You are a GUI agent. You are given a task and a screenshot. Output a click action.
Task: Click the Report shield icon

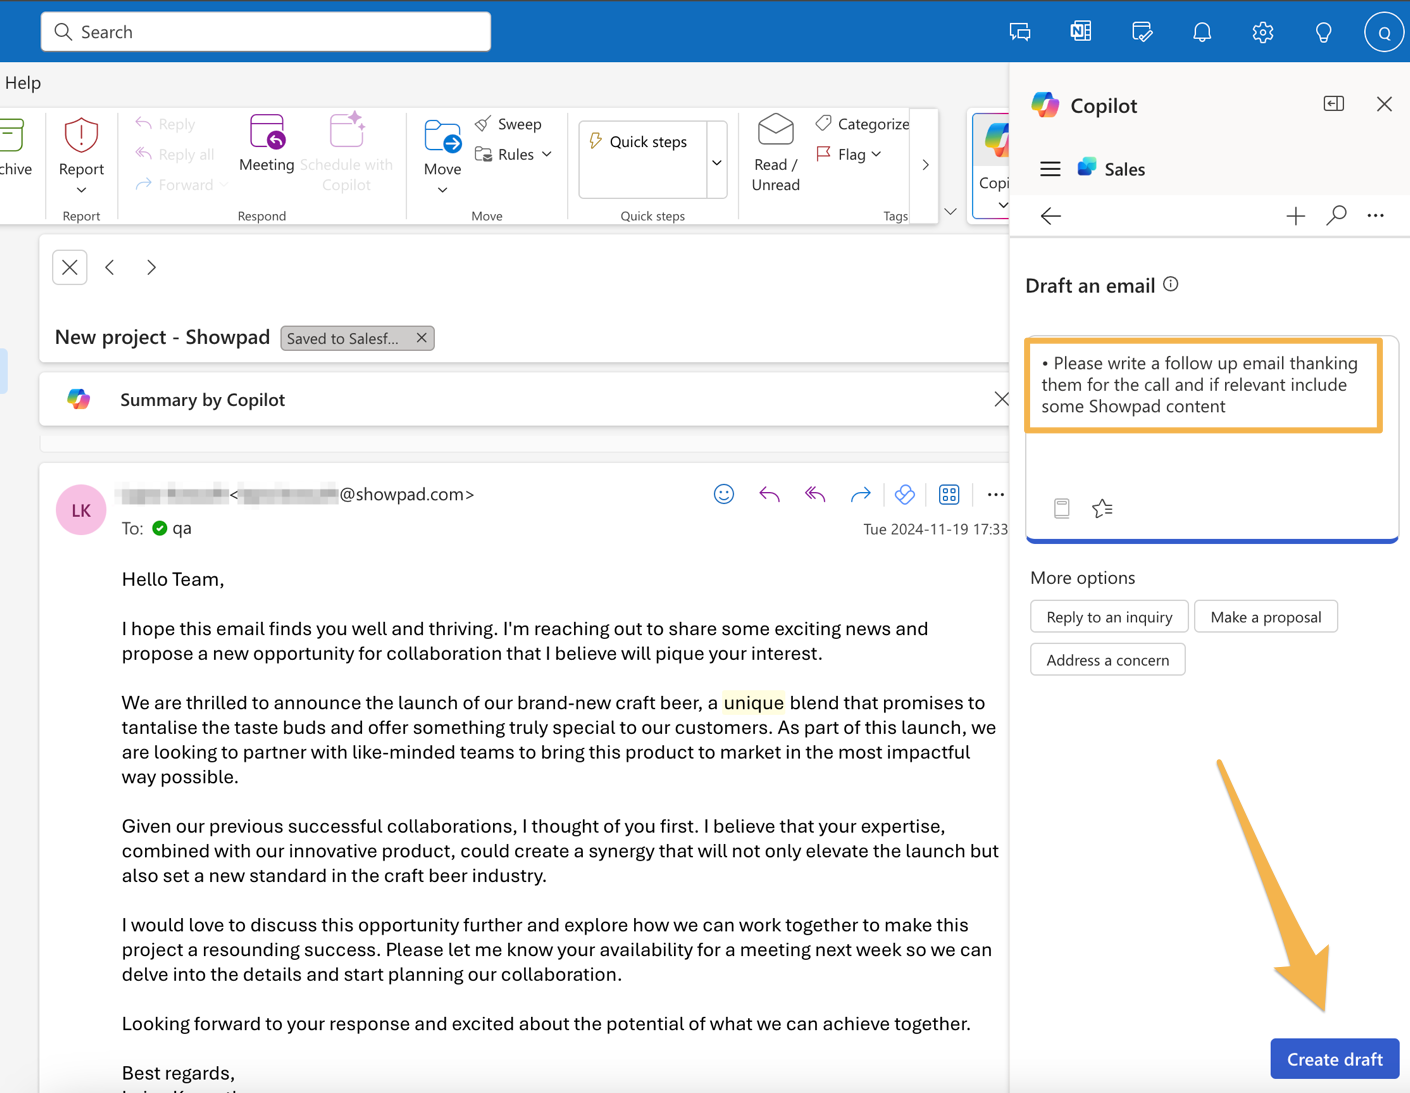[x=81, y=135]
